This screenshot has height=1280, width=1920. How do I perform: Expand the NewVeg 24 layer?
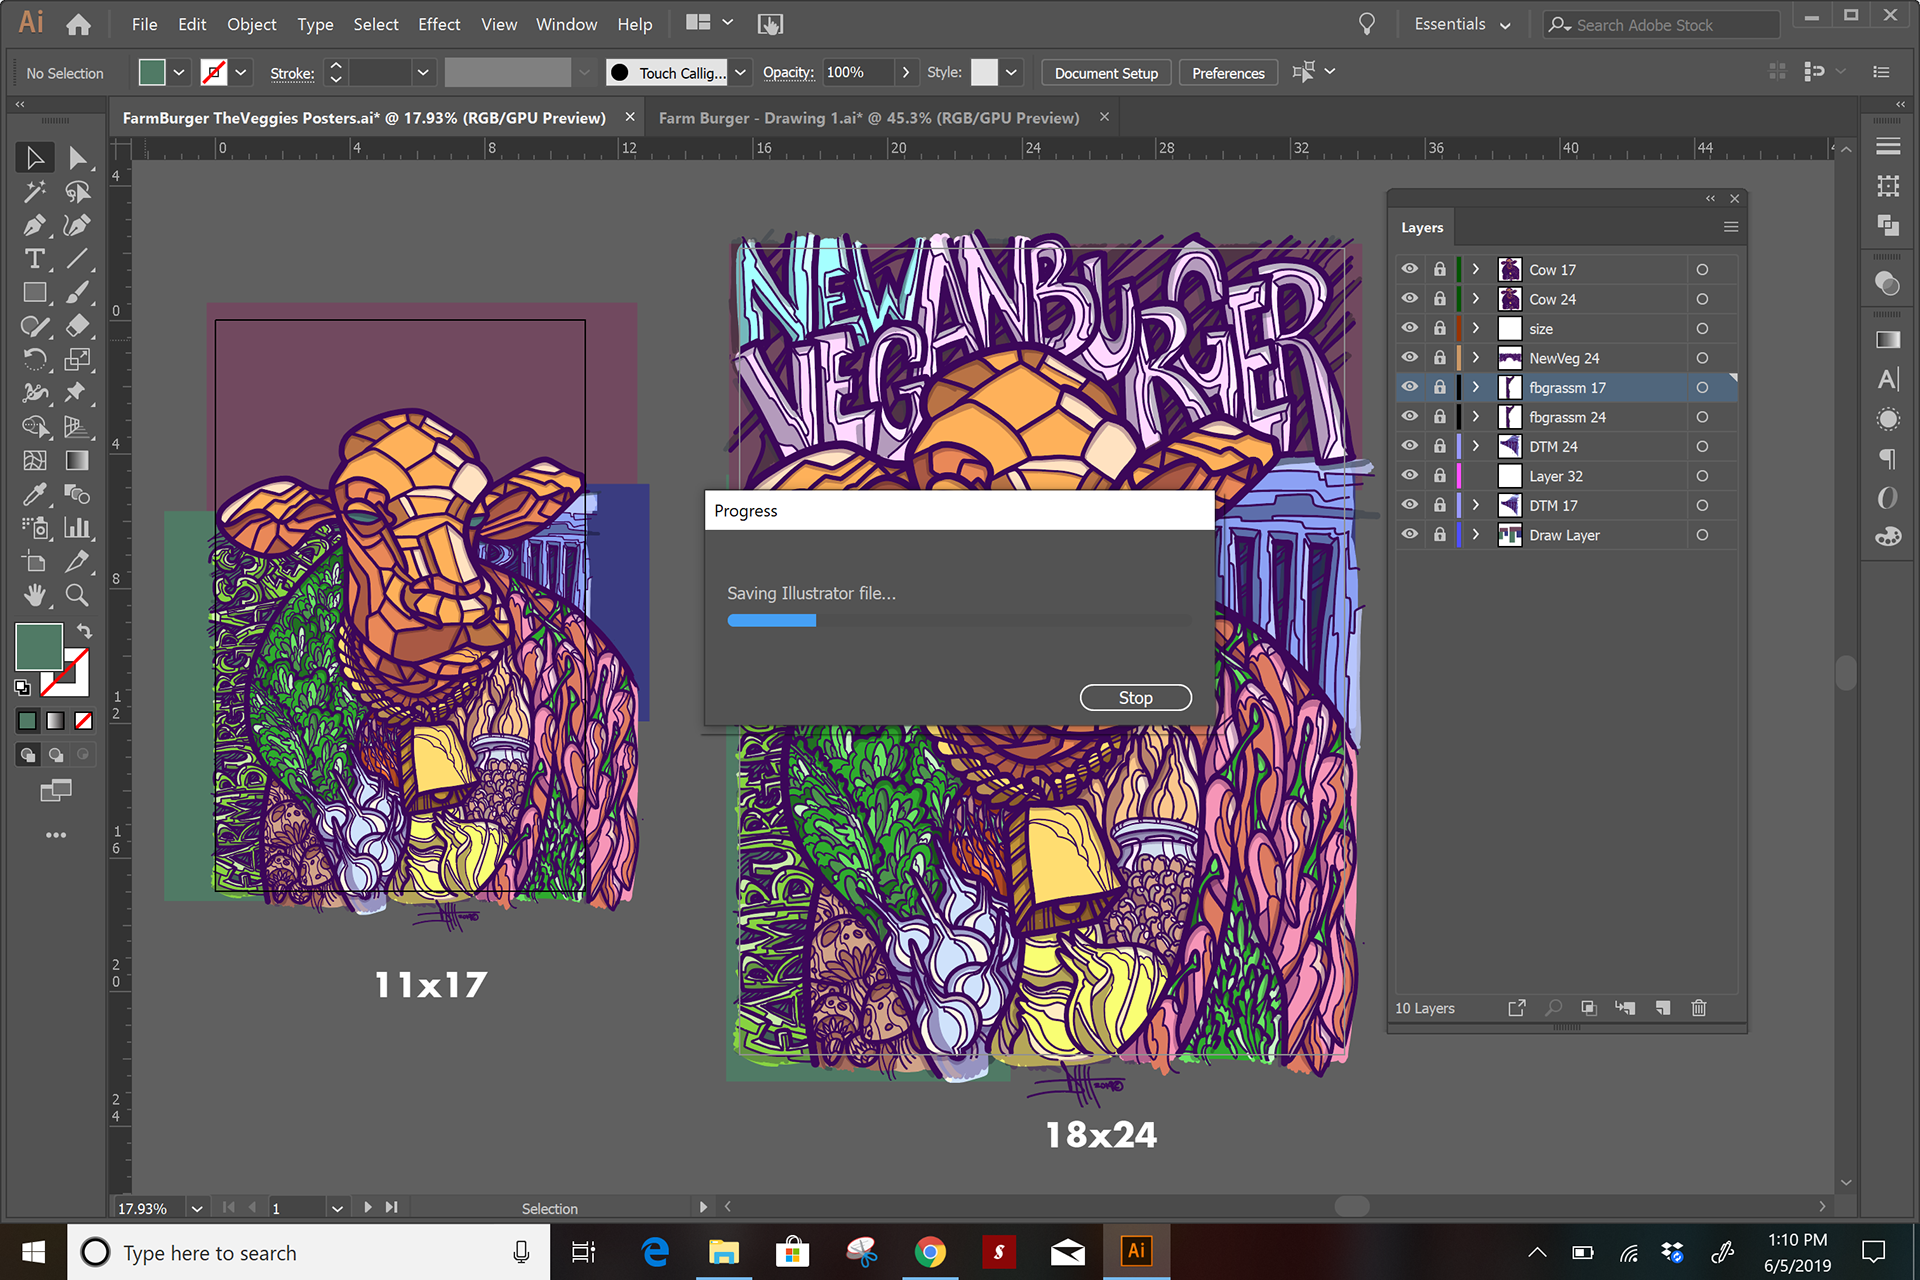point(1475,358)
